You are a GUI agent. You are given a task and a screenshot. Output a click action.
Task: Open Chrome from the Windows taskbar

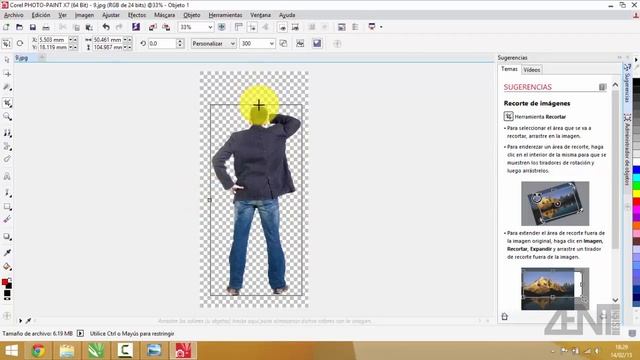click(x=39, y=351)
